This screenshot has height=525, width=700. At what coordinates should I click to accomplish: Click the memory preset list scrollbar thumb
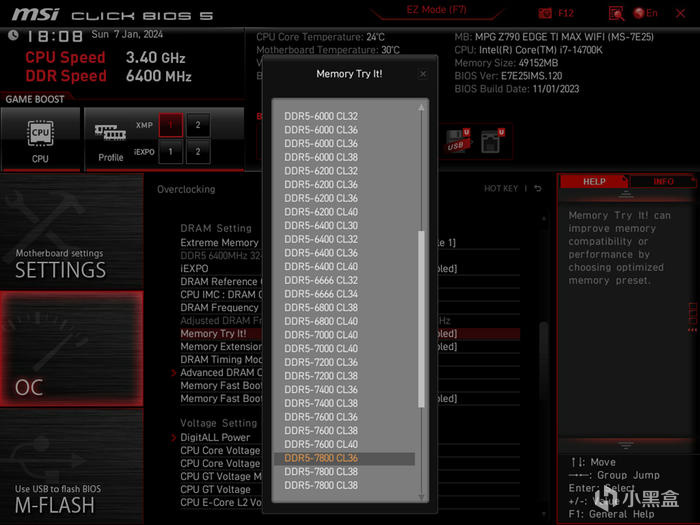tap(421, 319)
